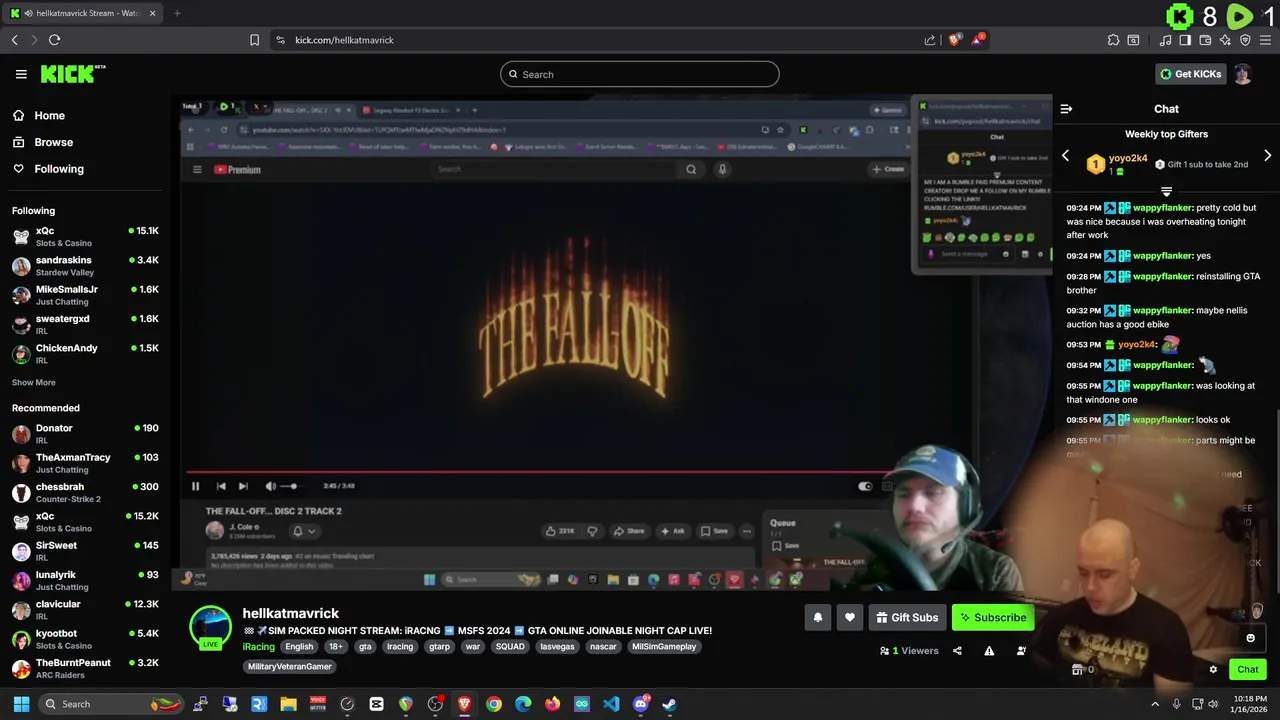Bookmark this page icon
This screenshot has width=1280, height=720.
coord(254,40)
